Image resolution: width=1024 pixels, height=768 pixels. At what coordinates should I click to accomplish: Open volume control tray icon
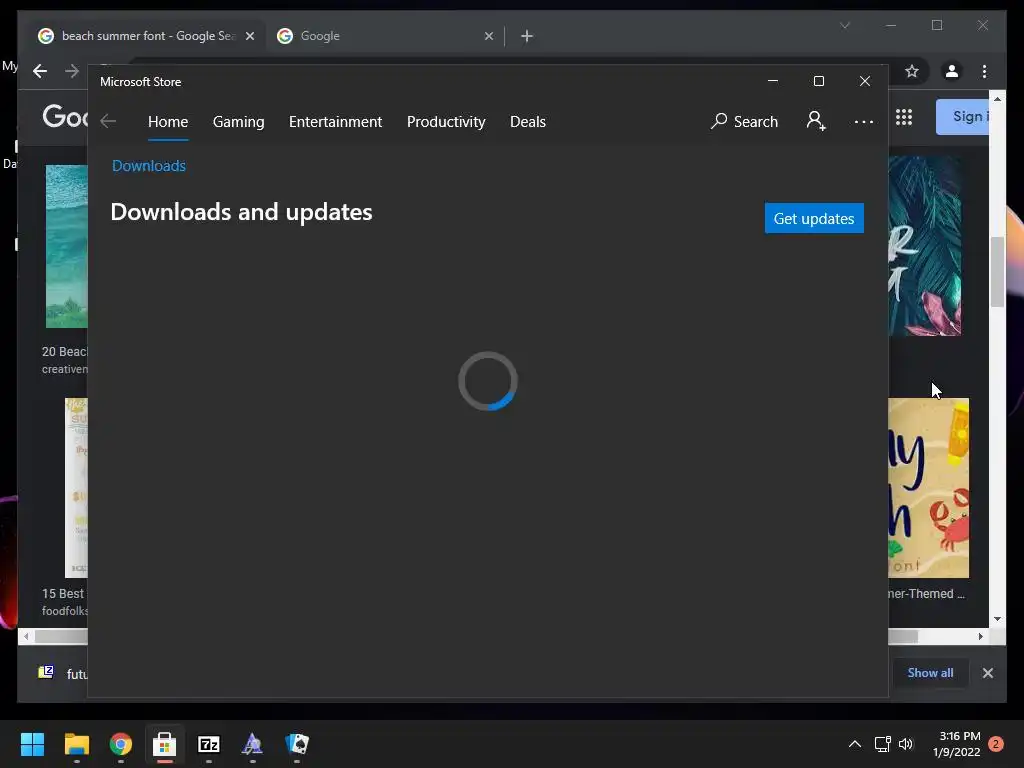point(905,744)
